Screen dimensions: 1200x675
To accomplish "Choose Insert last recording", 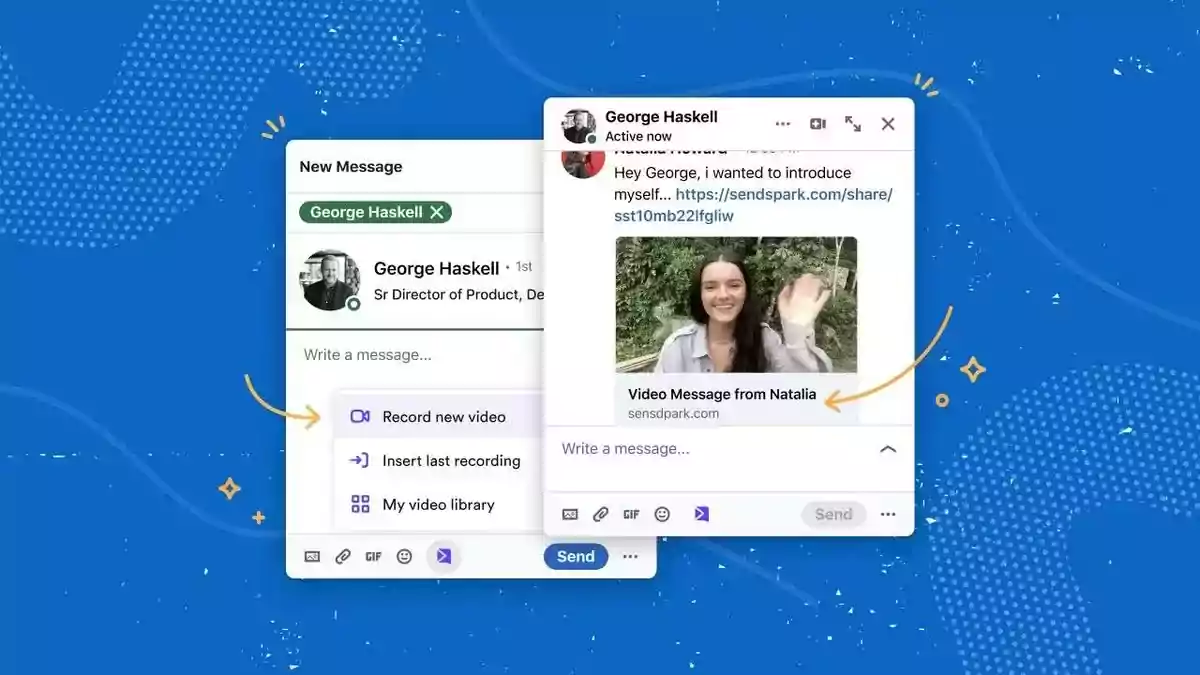I will (x=451, y=461).
